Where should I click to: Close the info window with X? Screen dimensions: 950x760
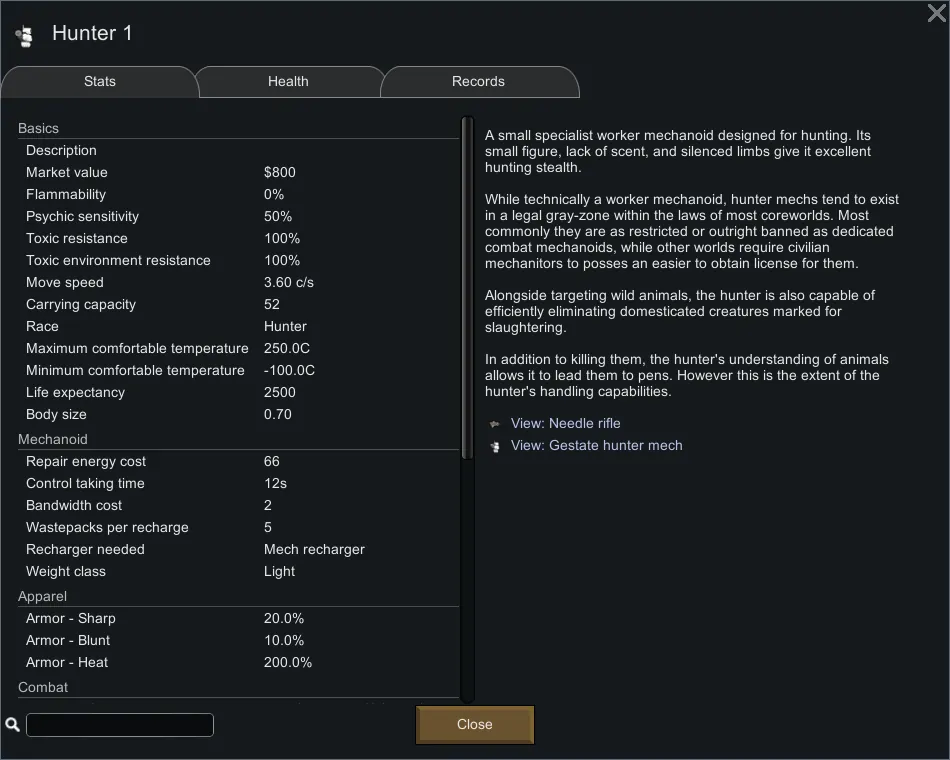click(x=936, y=14)
